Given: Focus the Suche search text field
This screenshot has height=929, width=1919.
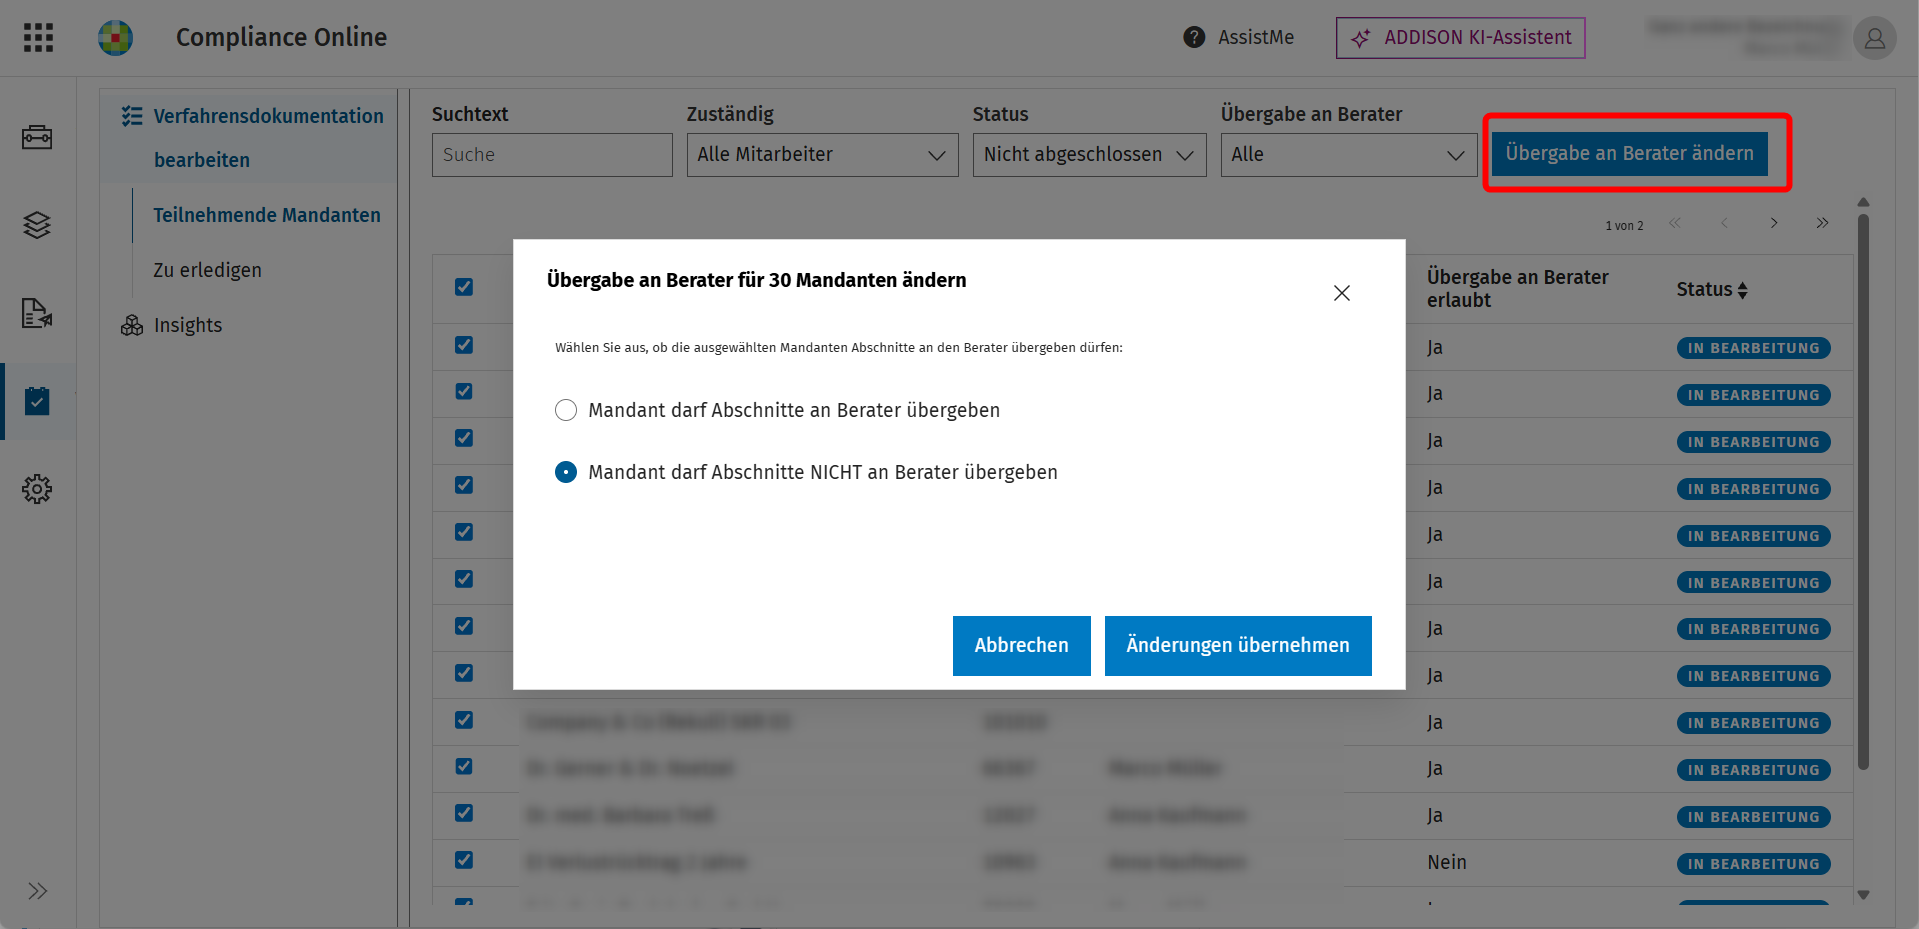Looking at the screenshot, I should click(552, 155).
